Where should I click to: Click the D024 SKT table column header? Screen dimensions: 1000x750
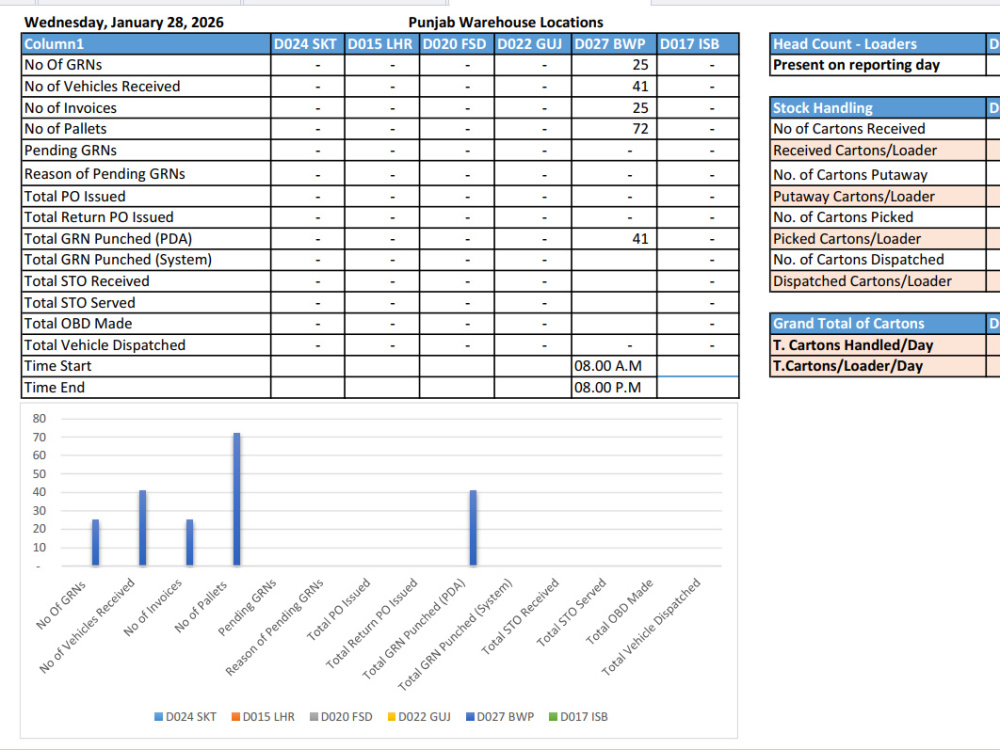pyautogui.click(x=307, y=44)
